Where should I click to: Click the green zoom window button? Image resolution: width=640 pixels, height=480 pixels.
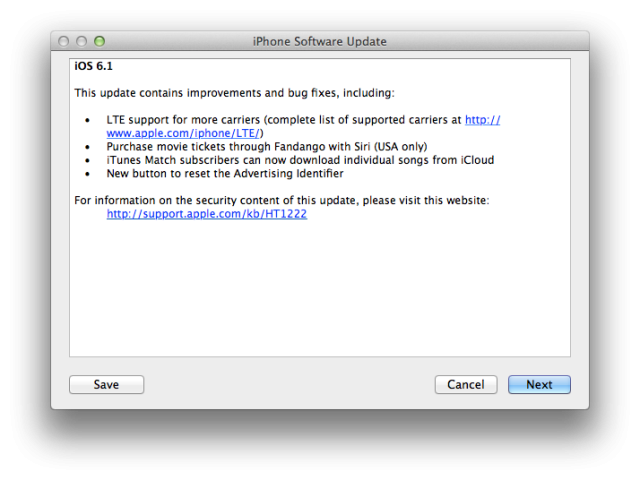click(100, 41)
